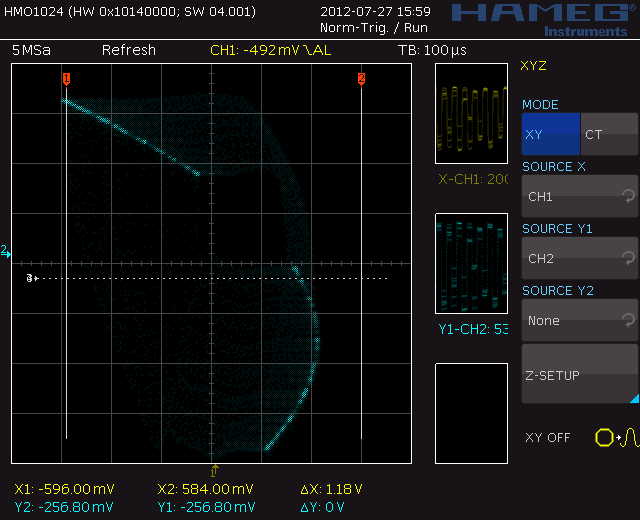Viewport: 640px width, 520px height.
Task: Switch mode to CT
Action: (608, 134)
